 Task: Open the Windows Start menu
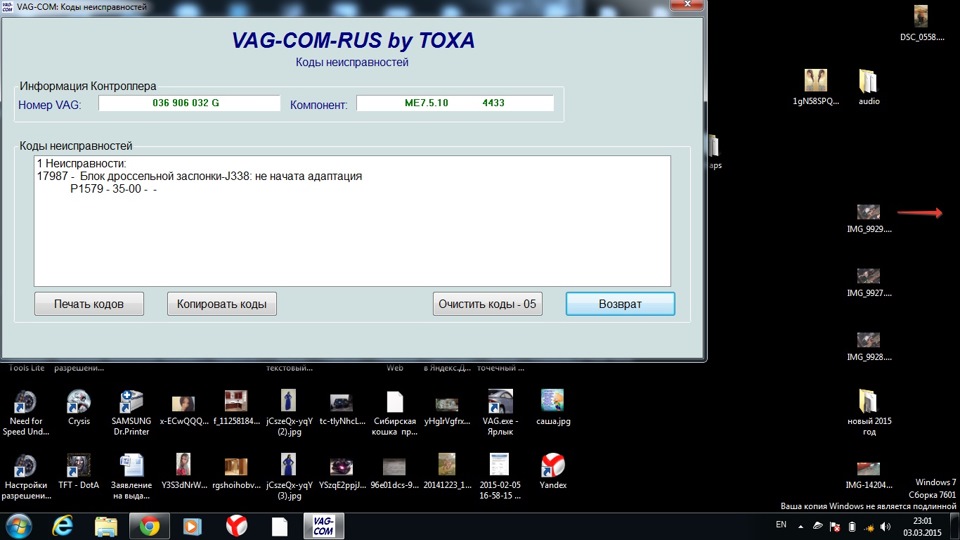[18, 527]
